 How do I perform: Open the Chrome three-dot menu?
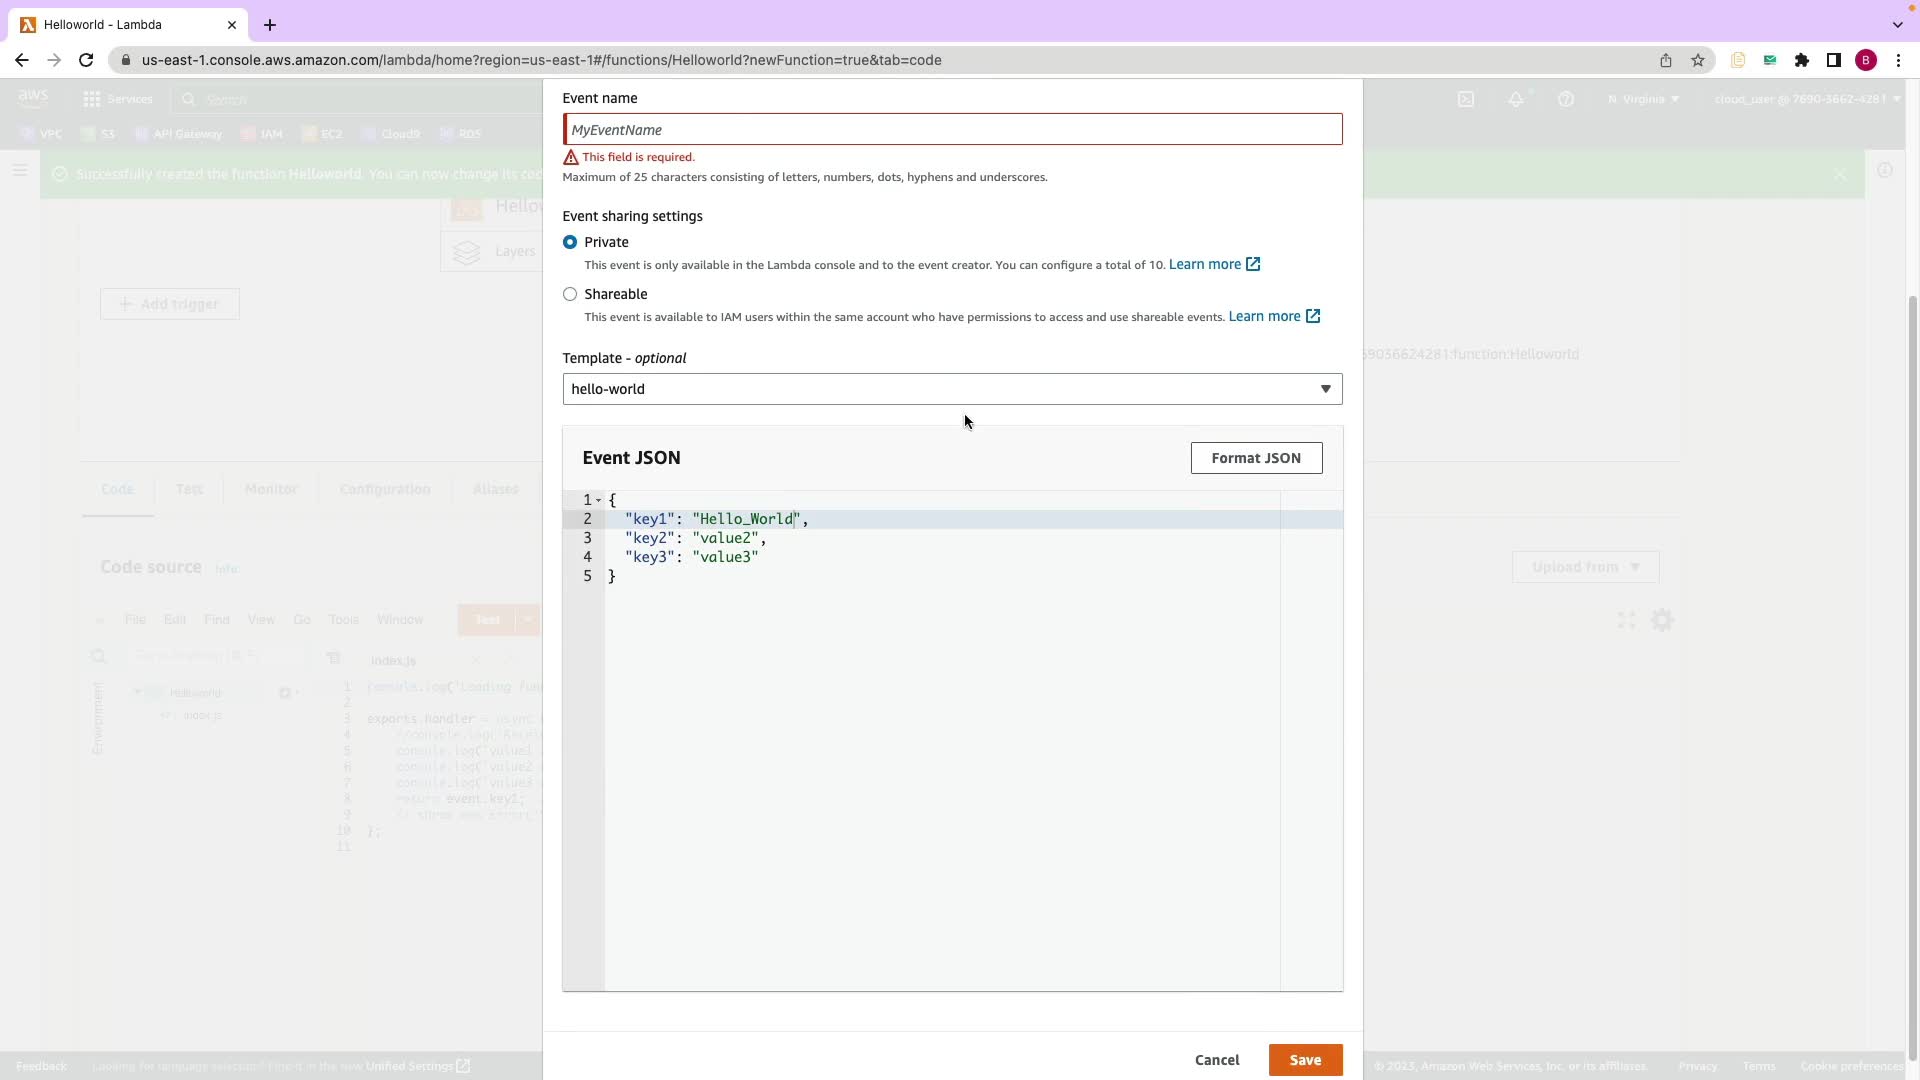1898,60
